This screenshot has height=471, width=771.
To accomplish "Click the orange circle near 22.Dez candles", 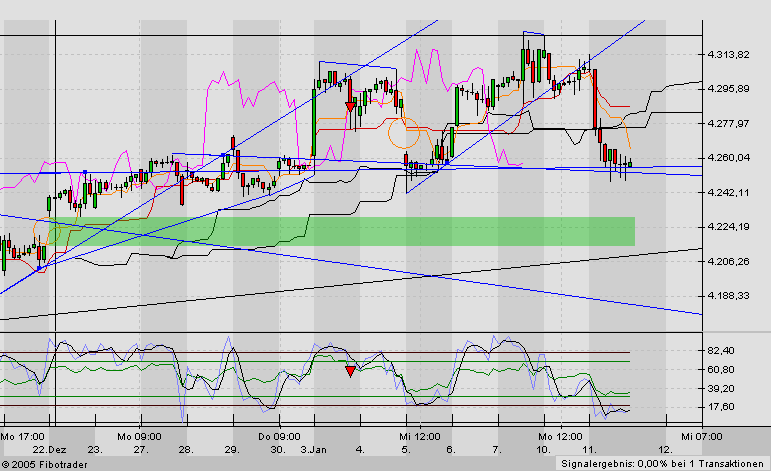I will (x=47, y=231).
